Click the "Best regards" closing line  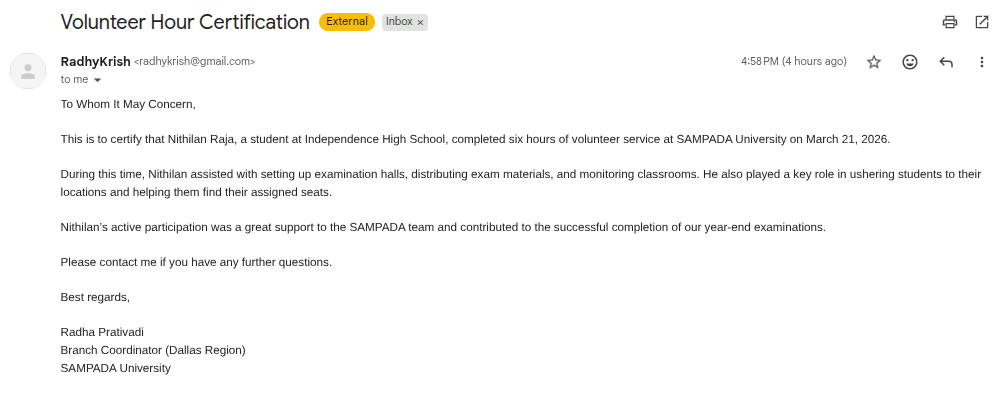(95, 297)
